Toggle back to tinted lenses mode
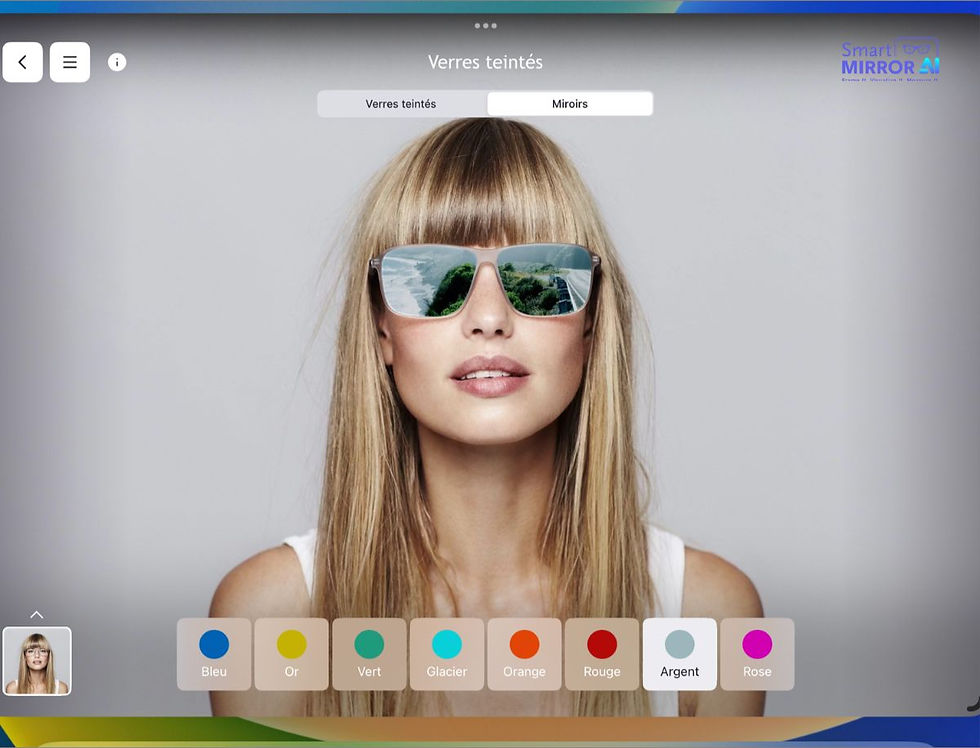Image resolution: width=980 pixels, height=748 pixels. [x=401, y=103]
